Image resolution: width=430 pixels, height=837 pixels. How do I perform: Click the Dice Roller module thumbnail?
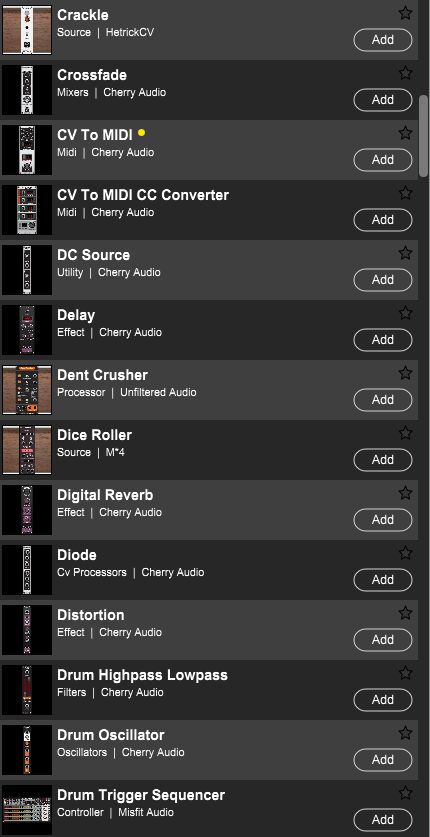click(27, 450)
